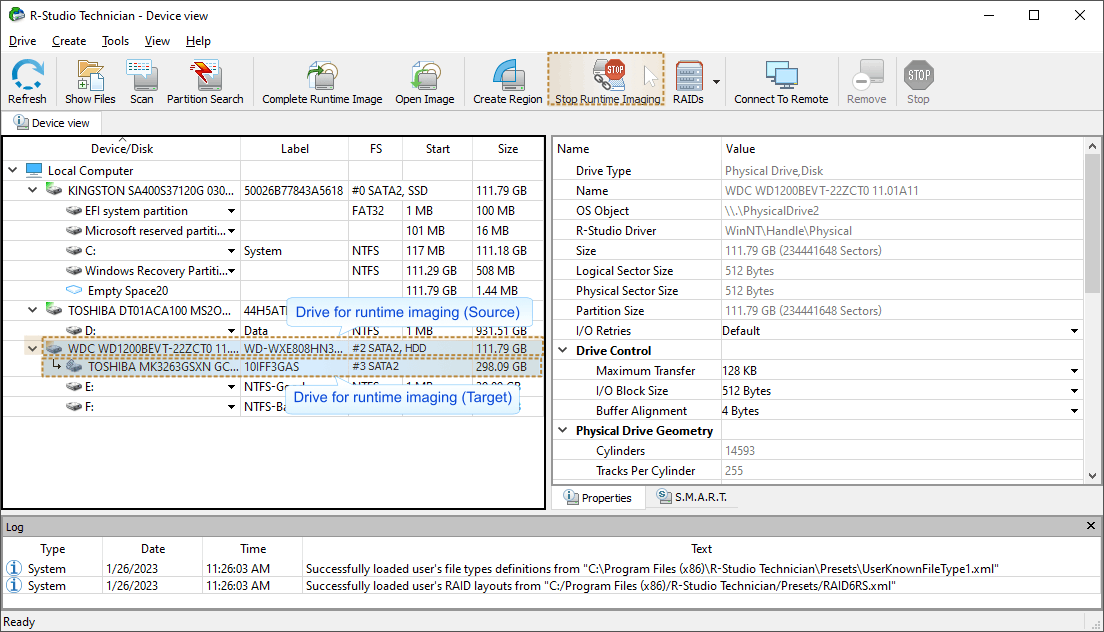The image size is (1104, 632).
Task: Open the RAIDs dropdown arrow
Action: point(716,82)
